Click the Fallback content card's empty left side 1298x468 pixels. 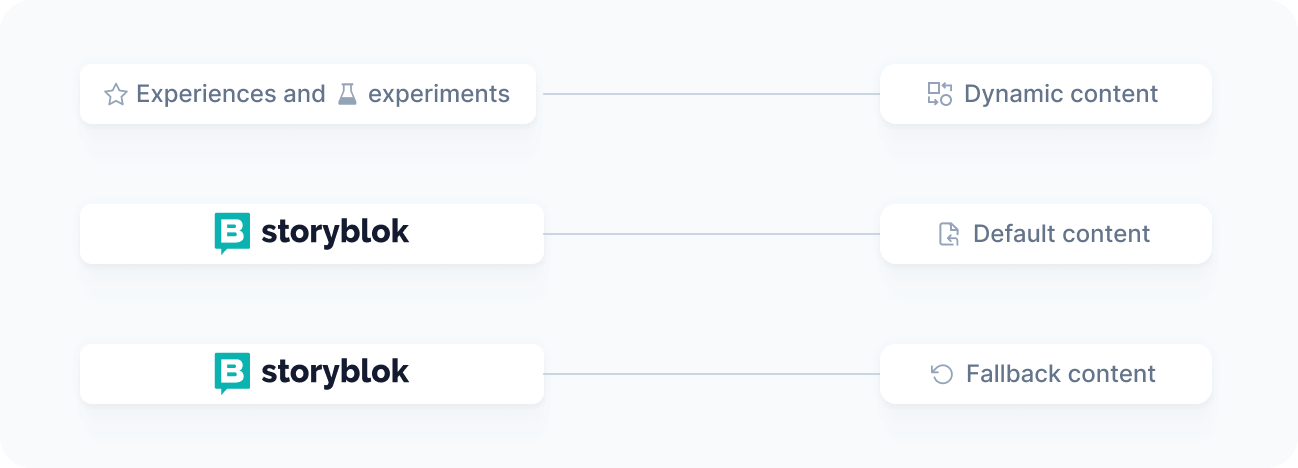click(x=902, y=374)
